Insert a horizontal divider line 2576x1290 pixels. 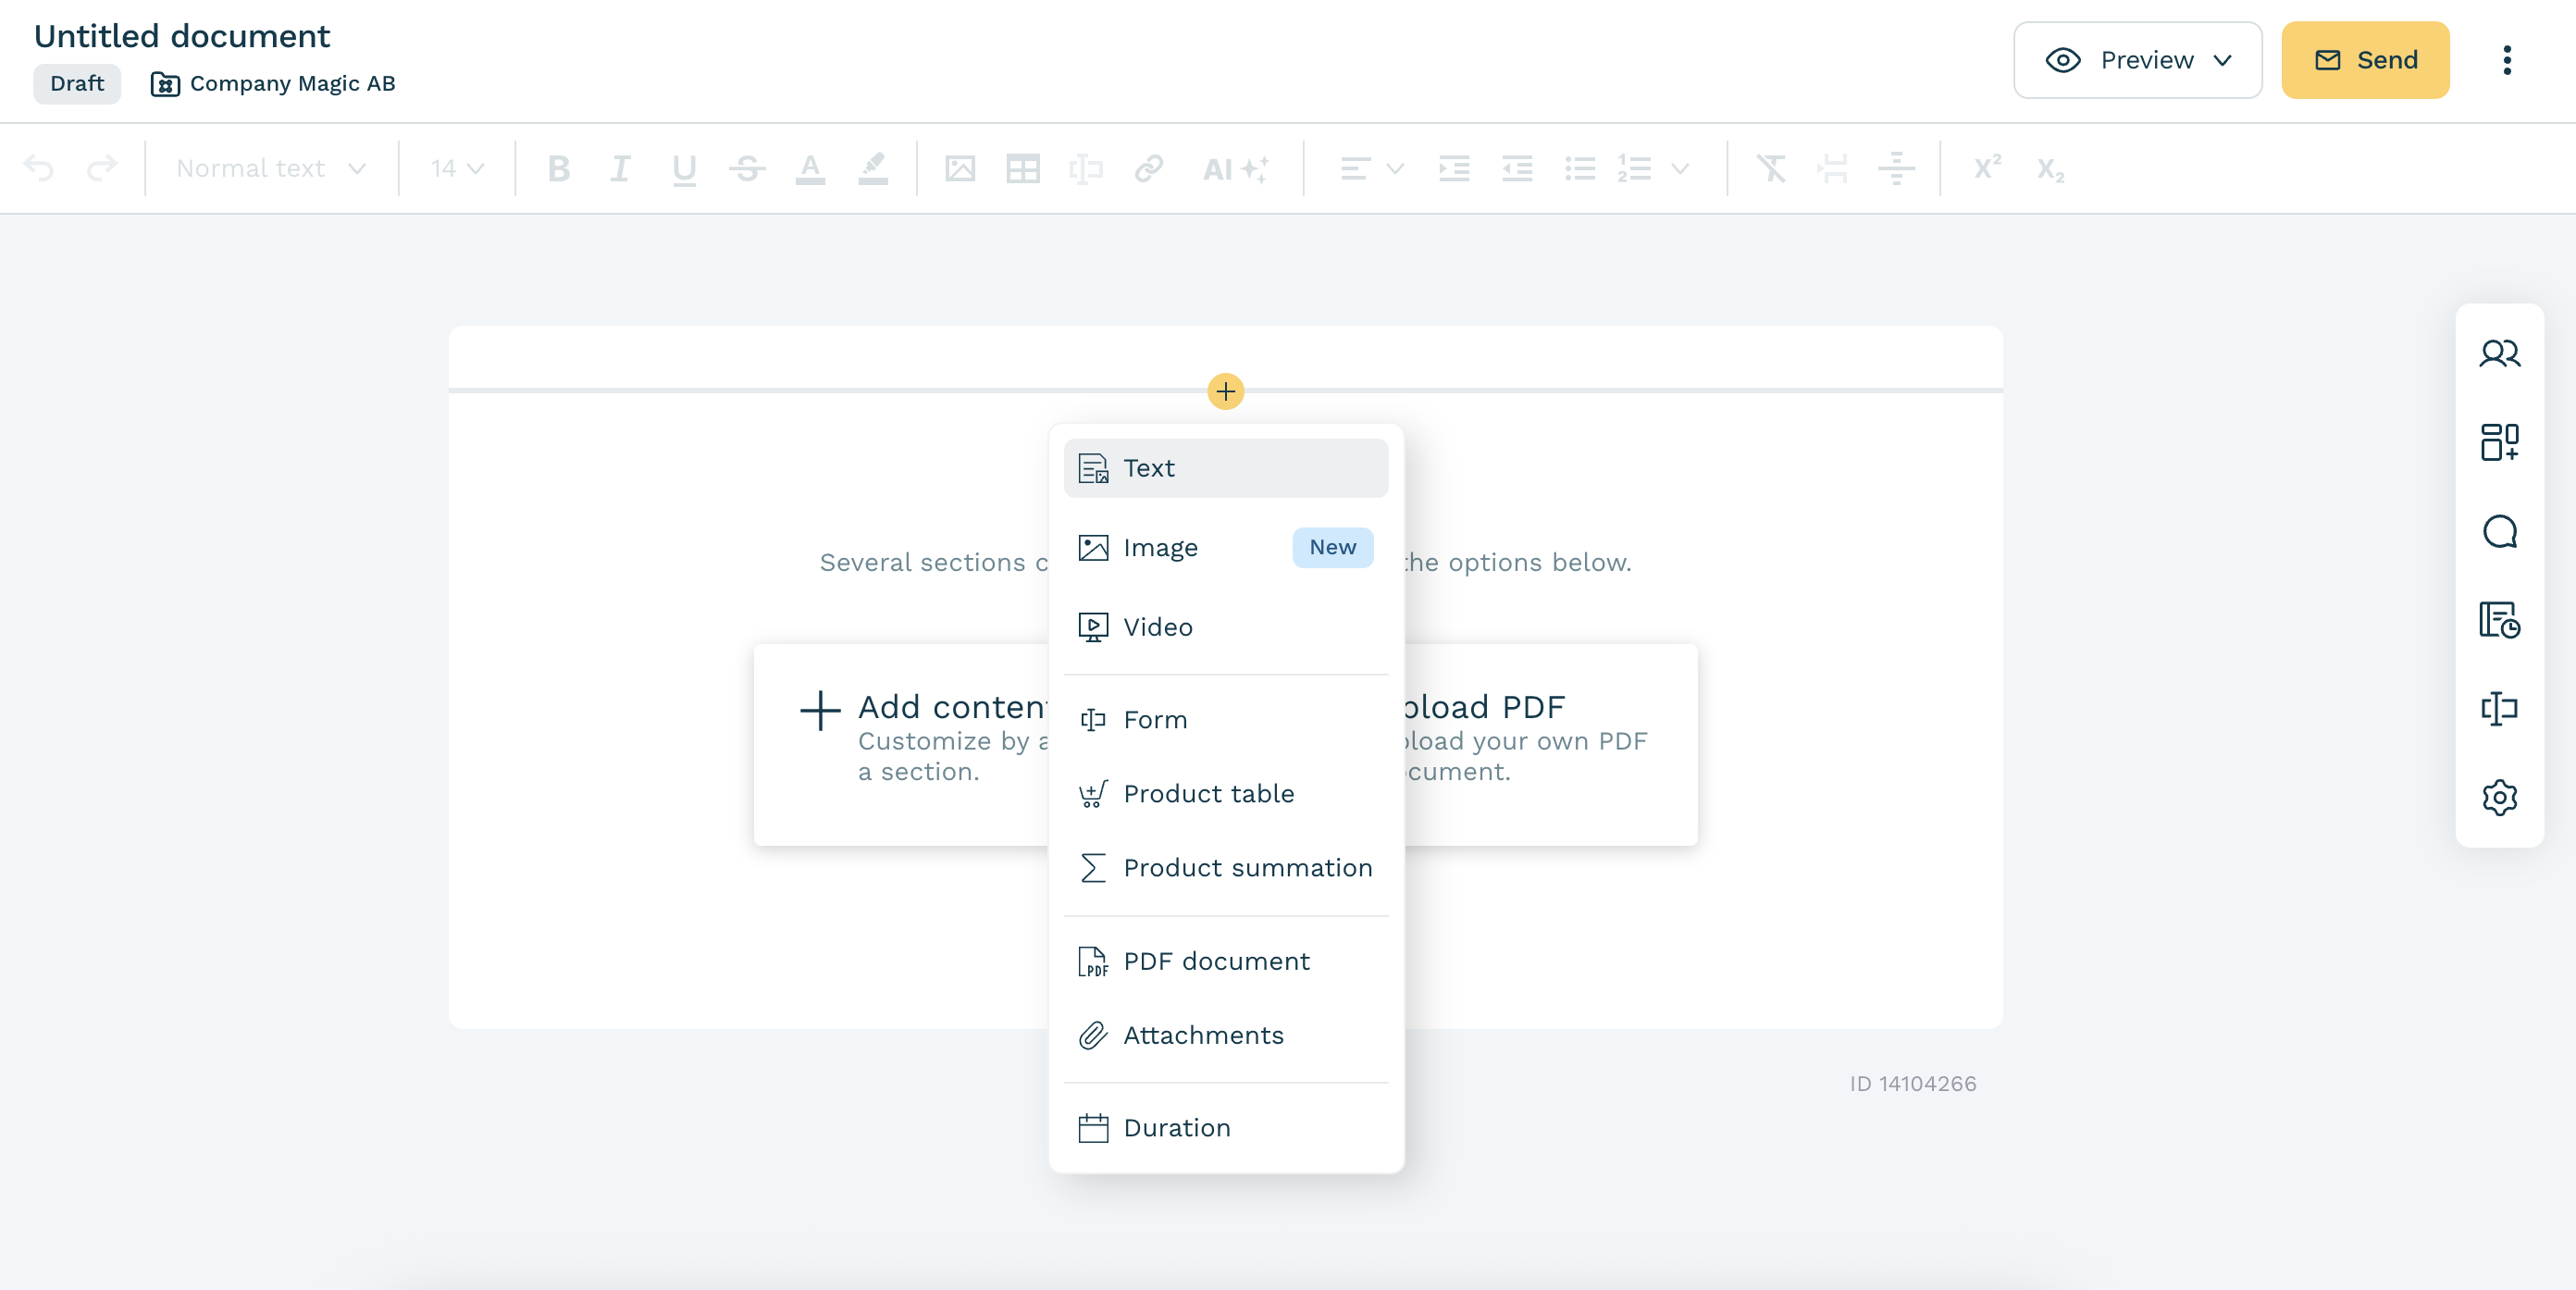1896,168
